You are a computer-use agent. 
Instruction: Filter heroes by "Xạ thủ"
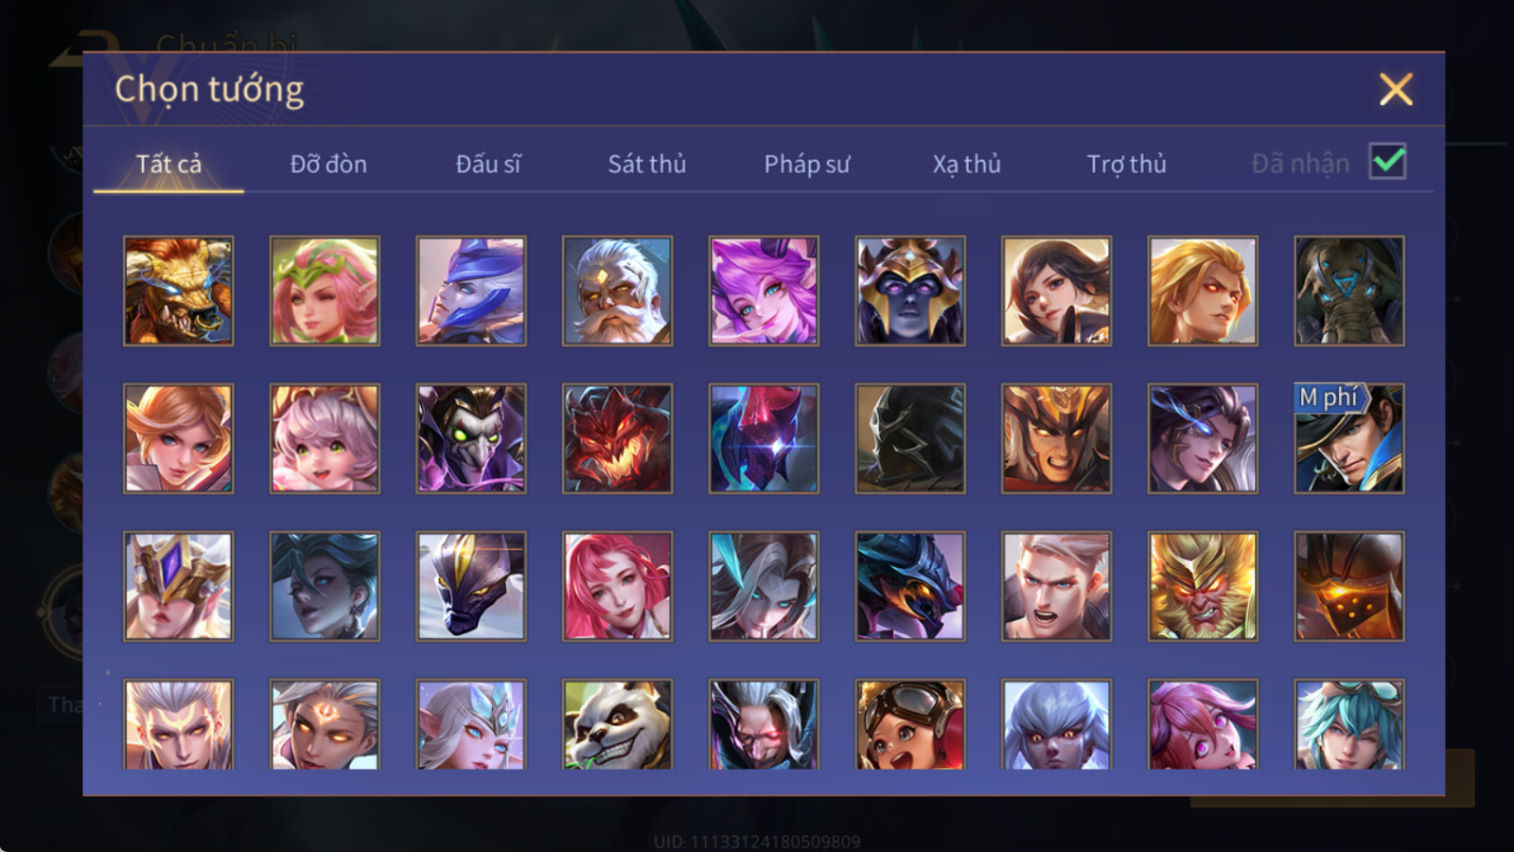[967, 164]
